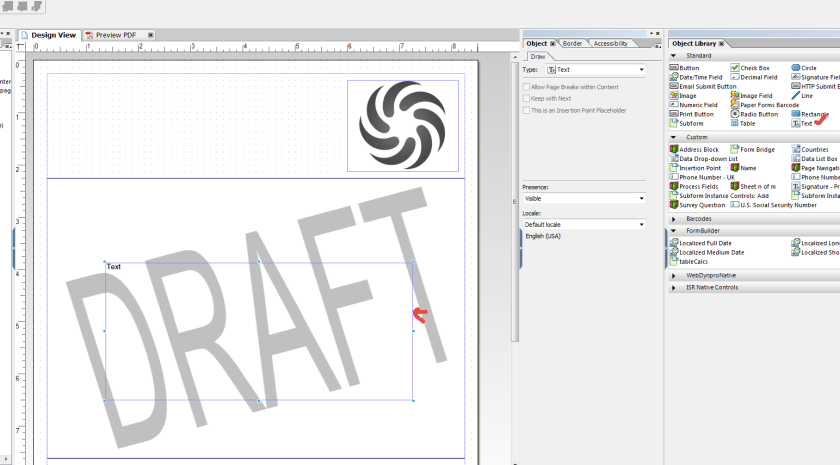The image size is (840, 465).
Task: Select the Table object in Object Library
Action: coord(747,123)
